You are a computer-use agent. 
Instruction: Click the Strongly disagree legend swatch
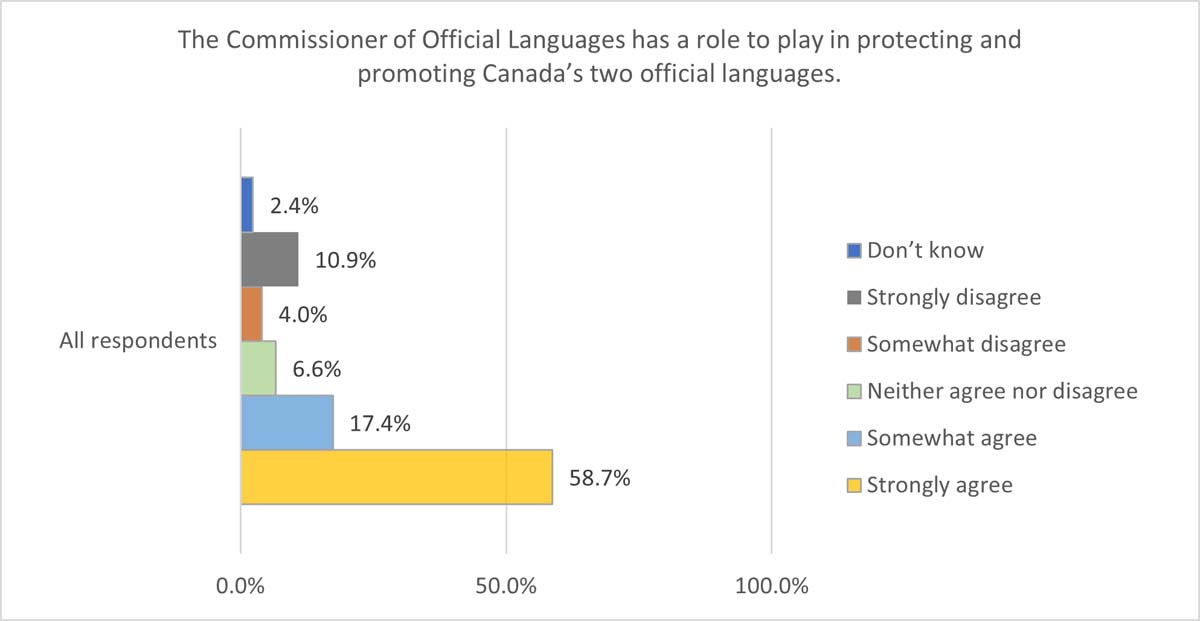pyautogui.click(x=853, y=298)
